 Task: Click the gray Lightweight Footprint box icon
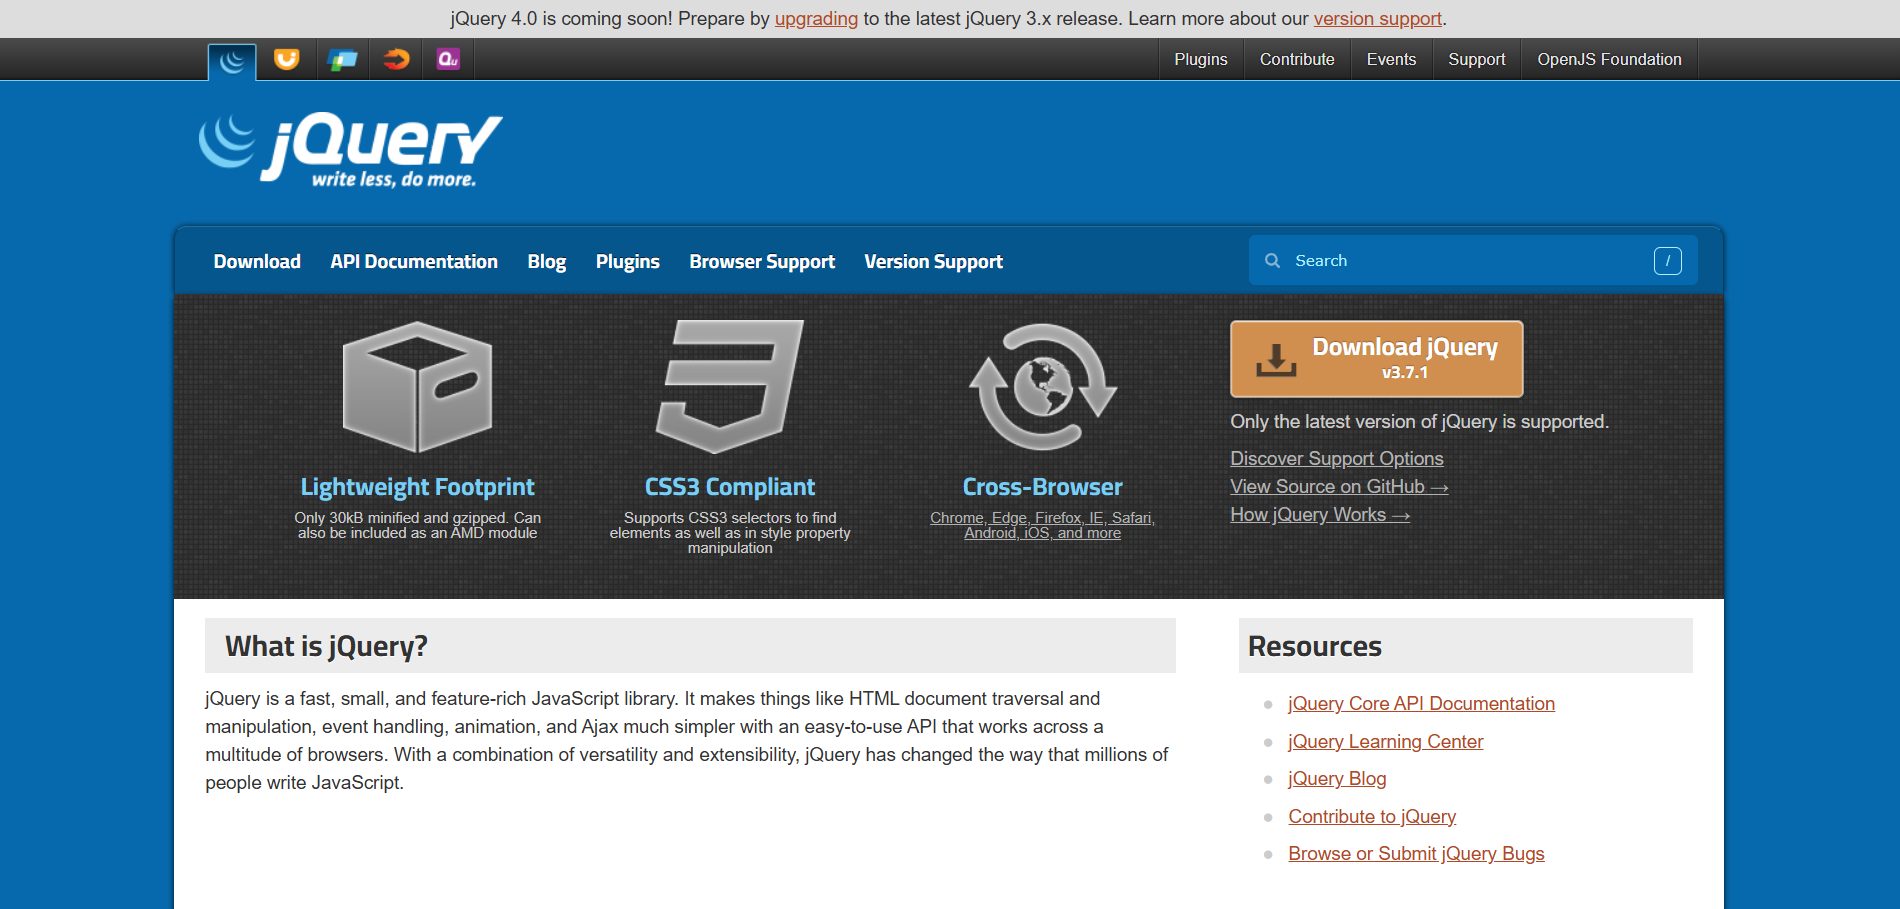click(417, 387)
